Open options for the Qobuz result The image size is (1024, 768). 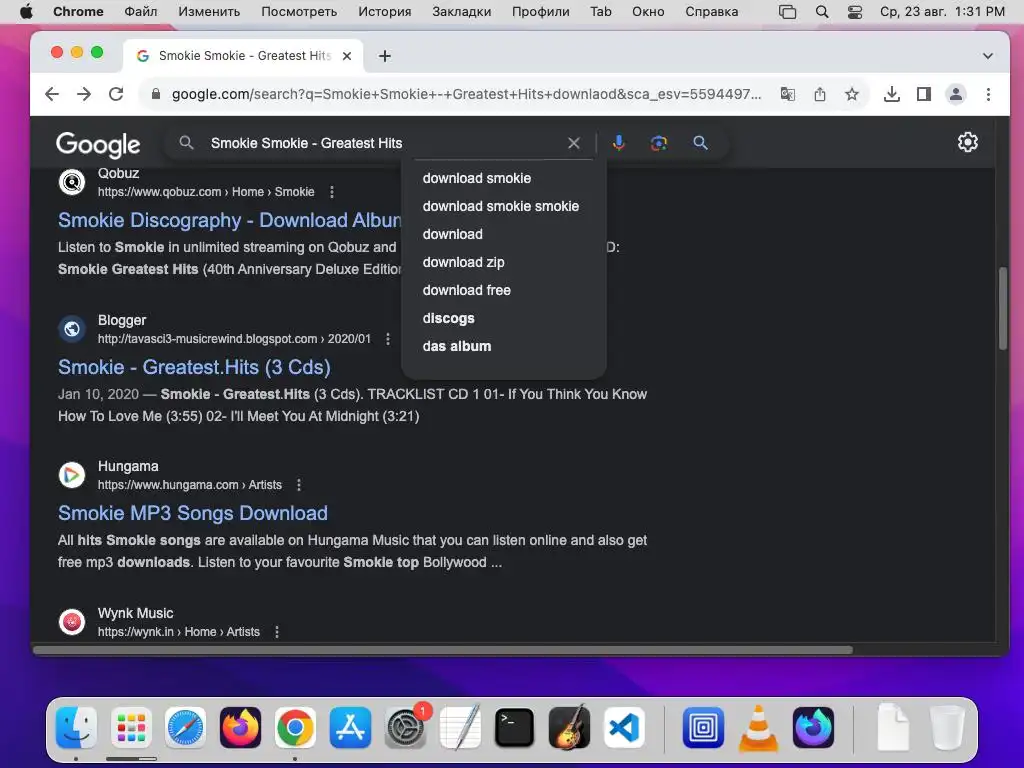pos(332,192)
